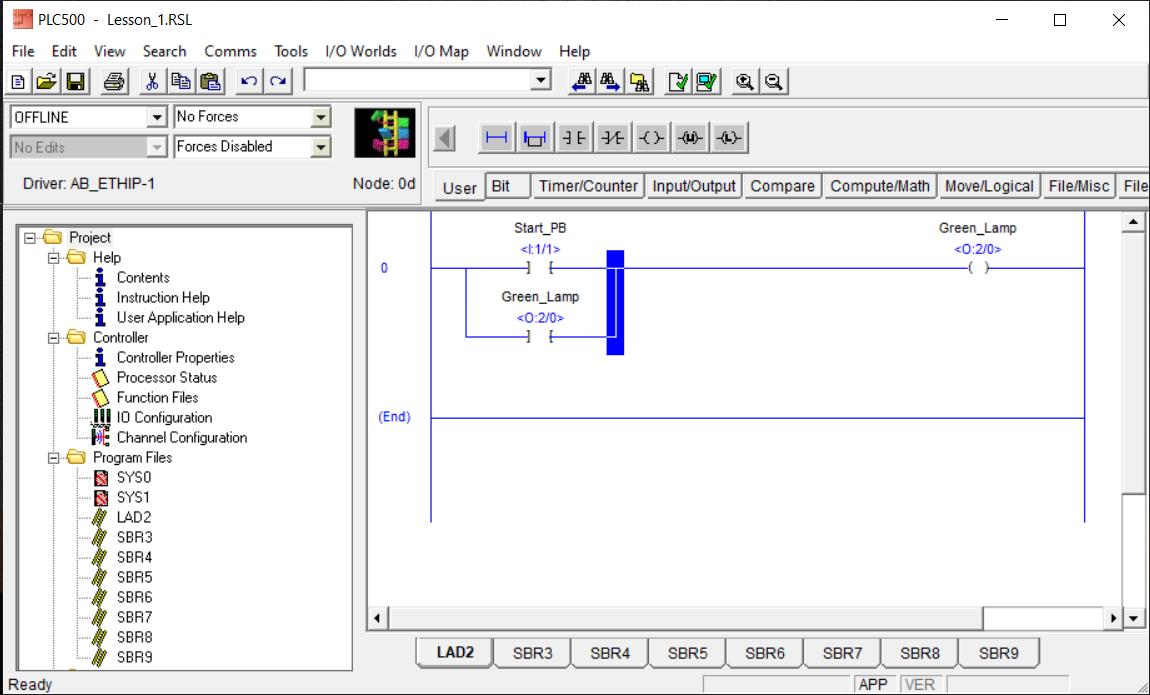1150x695 pixels.
Task: Click the ladder view scroll down arrow
Action: 1133,618
